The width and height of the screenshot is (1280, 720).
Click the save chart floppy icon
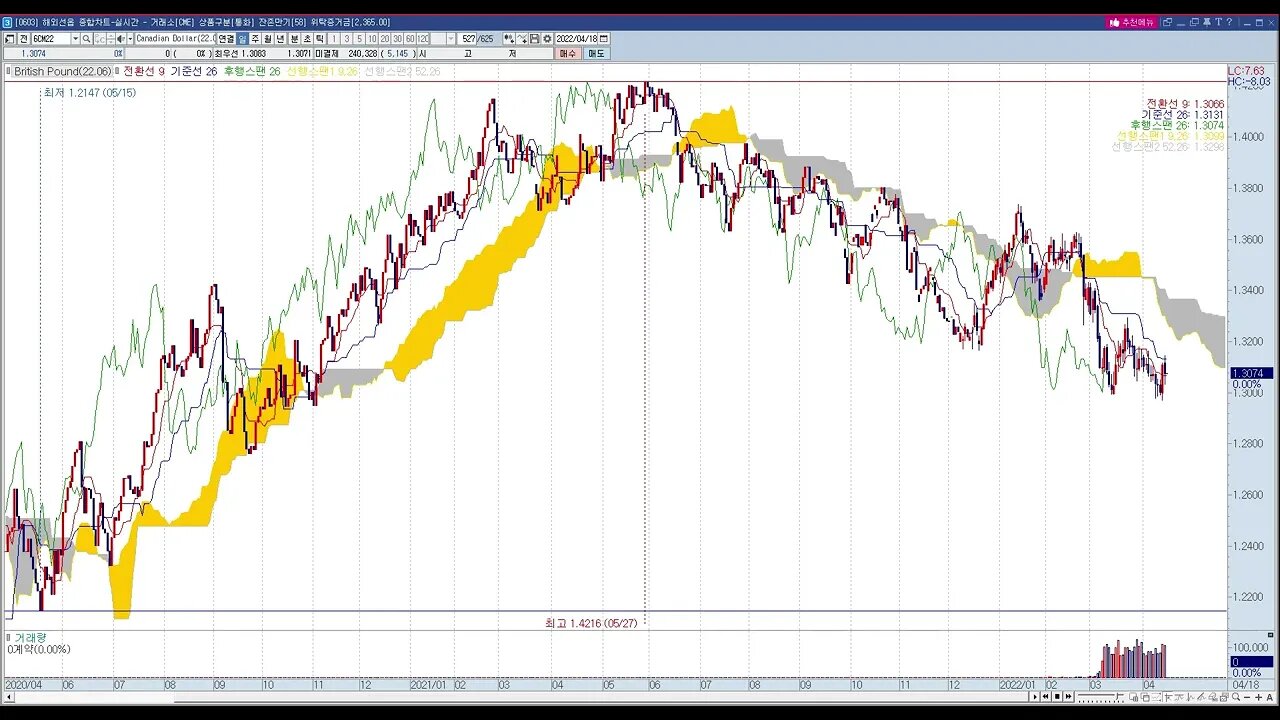(534, 39)
